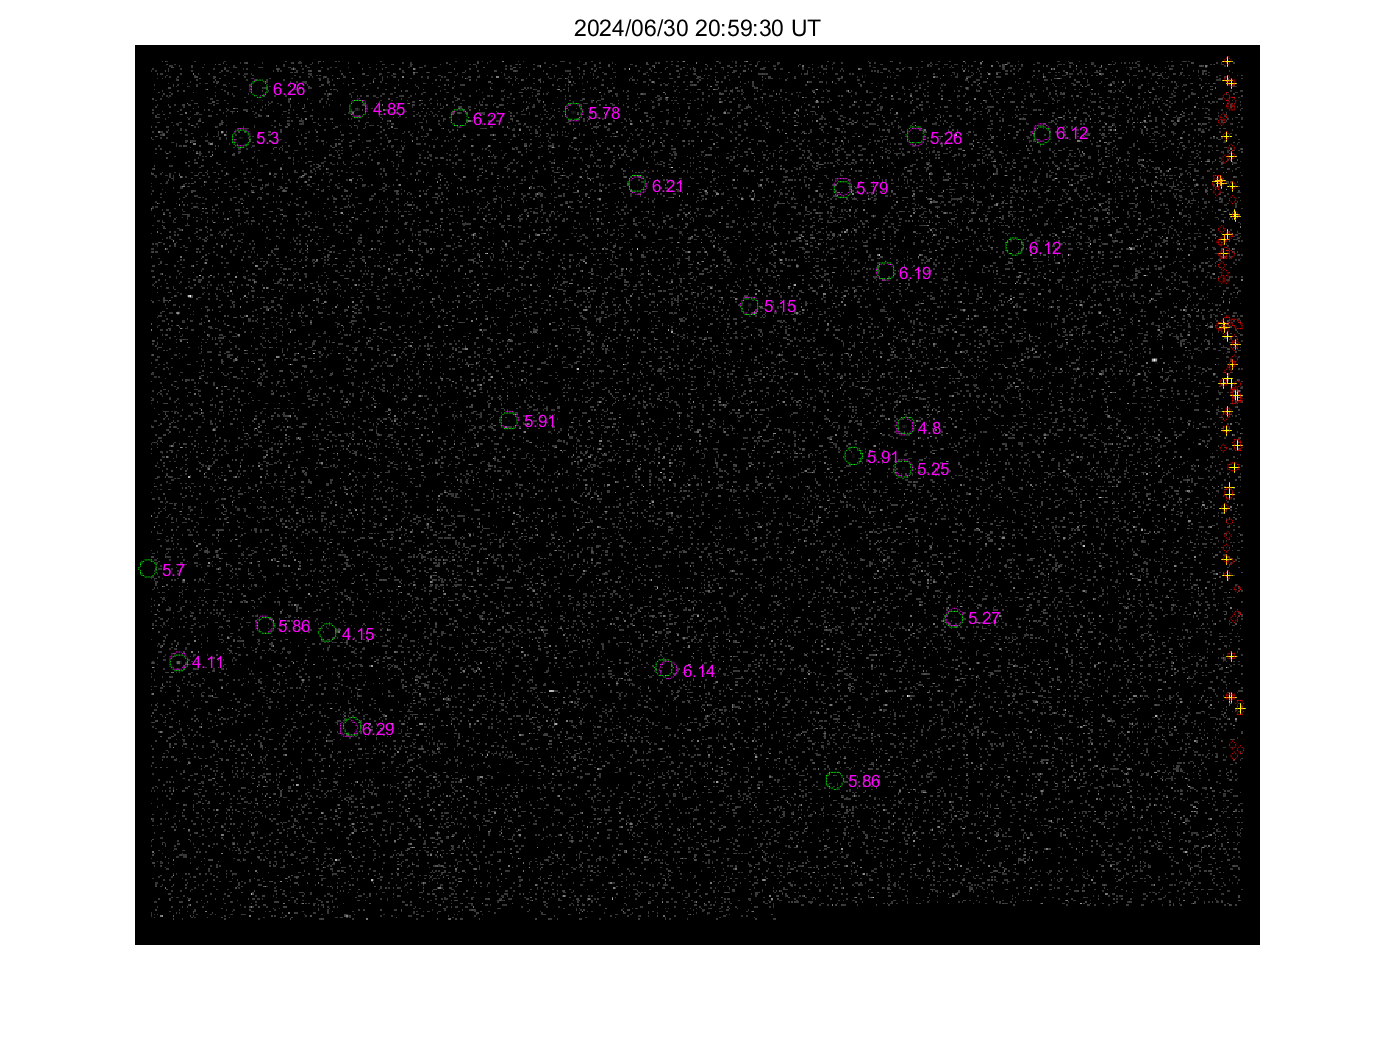Click the magnitude label 5.26

tap(946, 138)
